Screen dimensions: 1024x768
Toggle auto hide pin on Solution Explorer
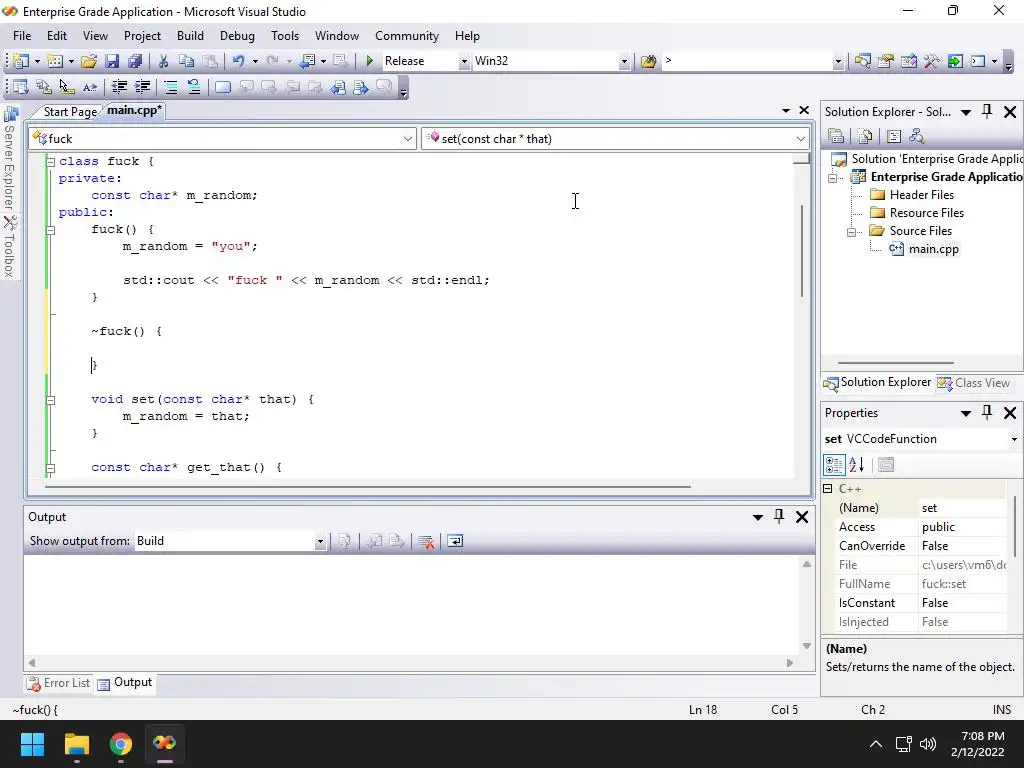(987, 112)
